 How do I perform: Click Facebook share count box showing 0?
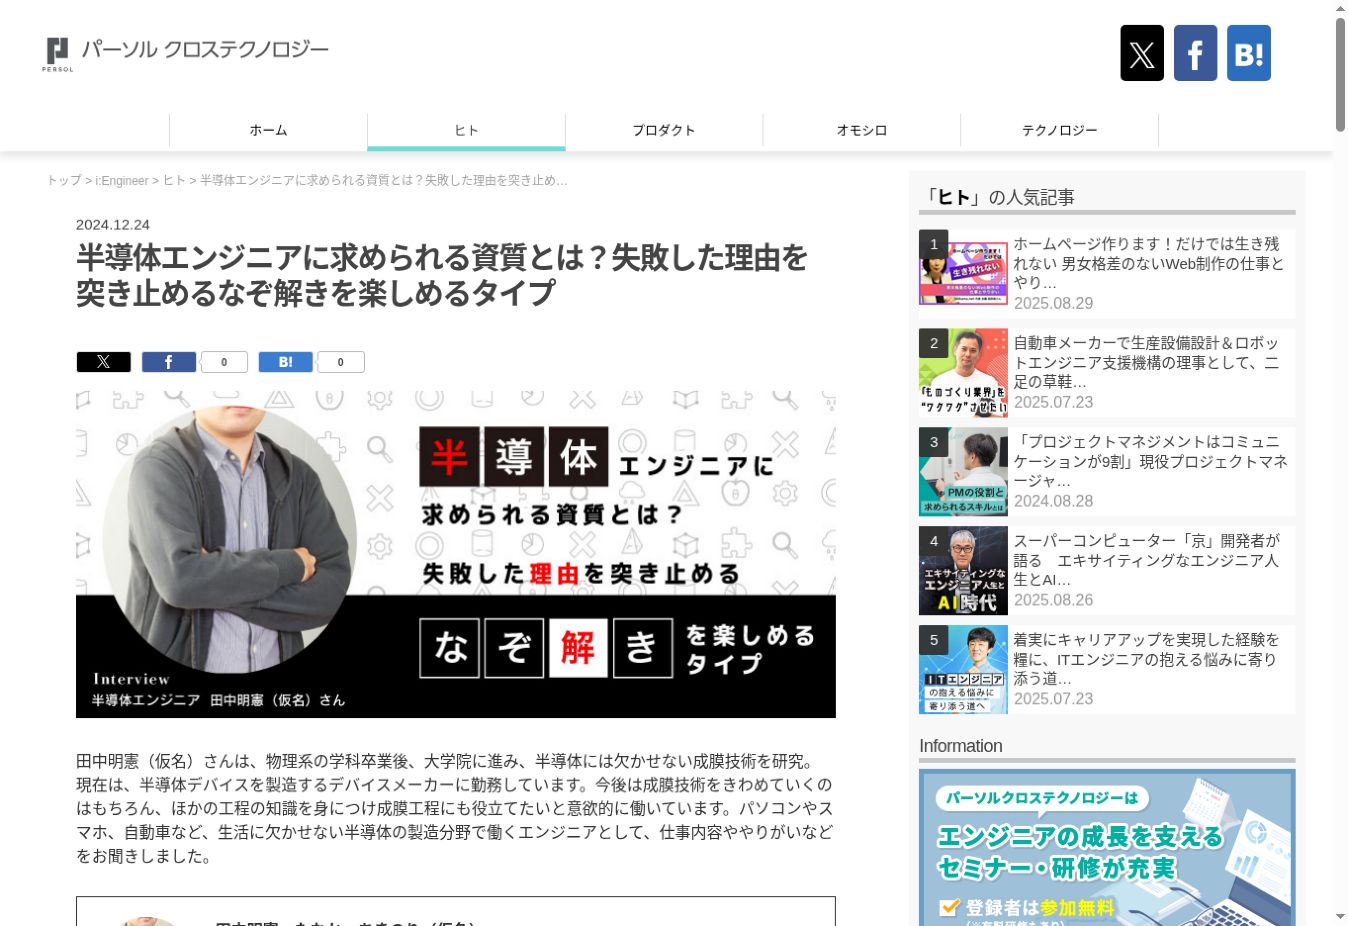pos(224,362)
